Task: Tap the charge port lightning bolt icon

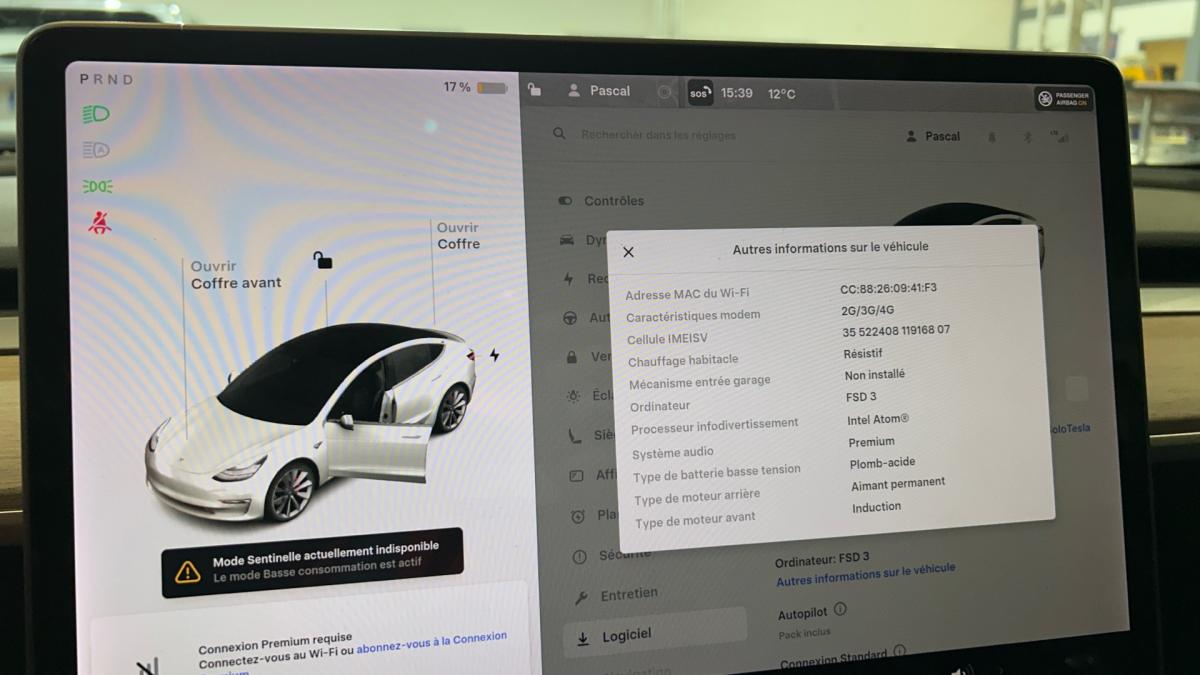Action: [494, 355]
